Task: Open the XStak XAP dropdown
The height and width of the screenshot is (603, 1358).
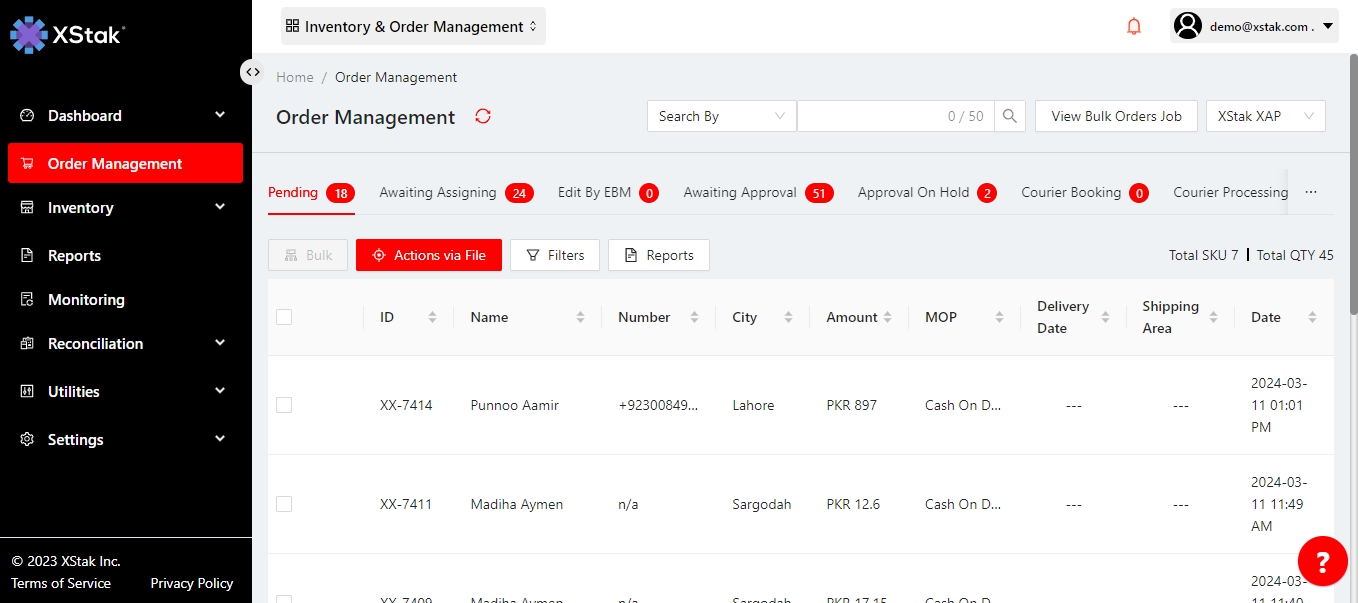Action: [x=1265, y=116]
